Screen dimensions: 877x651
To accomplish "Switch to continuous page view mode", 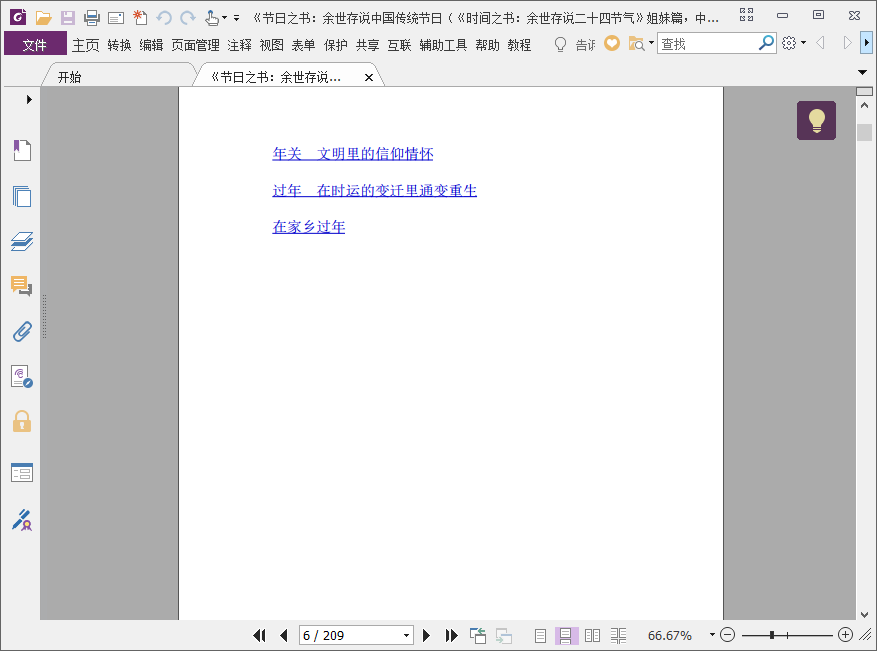I will point(565,635).
